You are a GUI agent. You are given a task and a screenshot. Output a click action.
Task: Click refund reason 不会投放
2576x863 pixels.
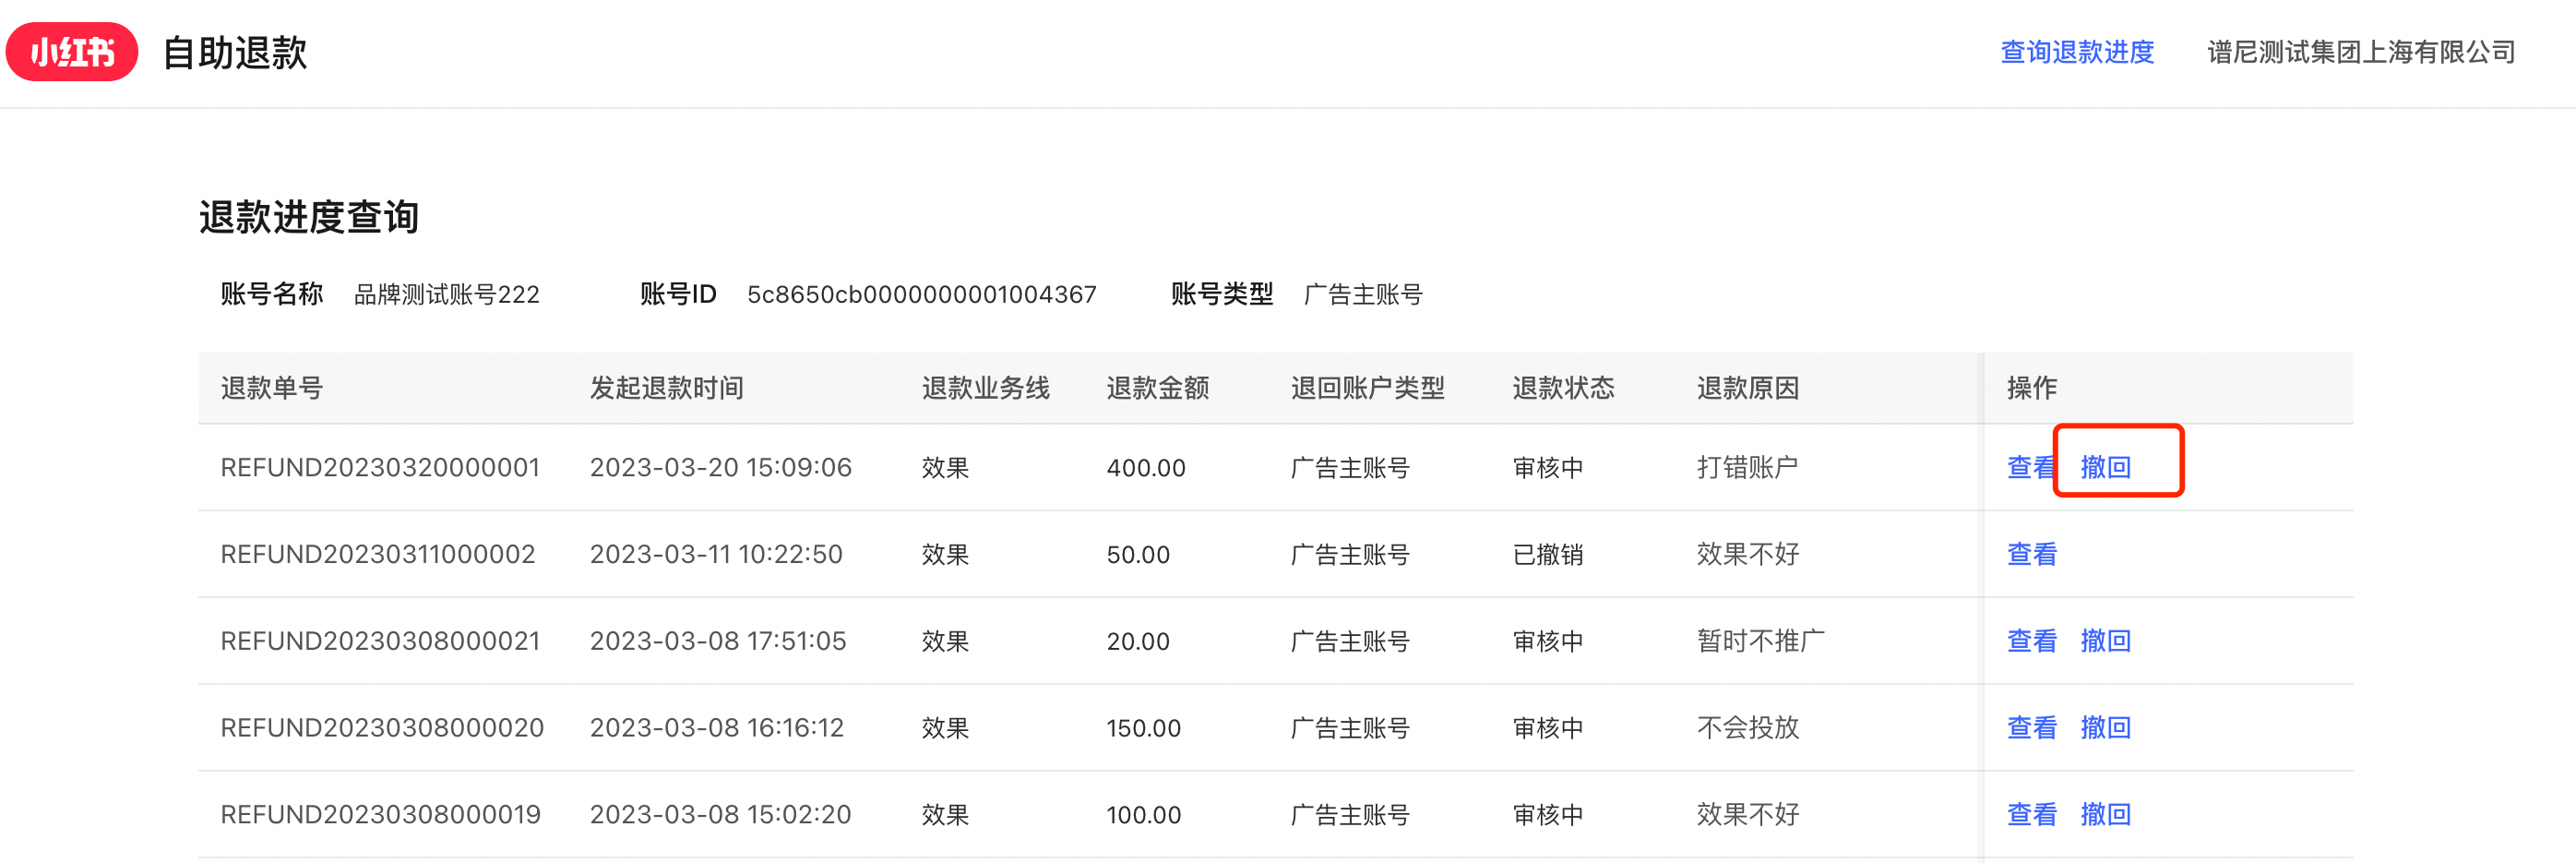(x=1748, y=728)
